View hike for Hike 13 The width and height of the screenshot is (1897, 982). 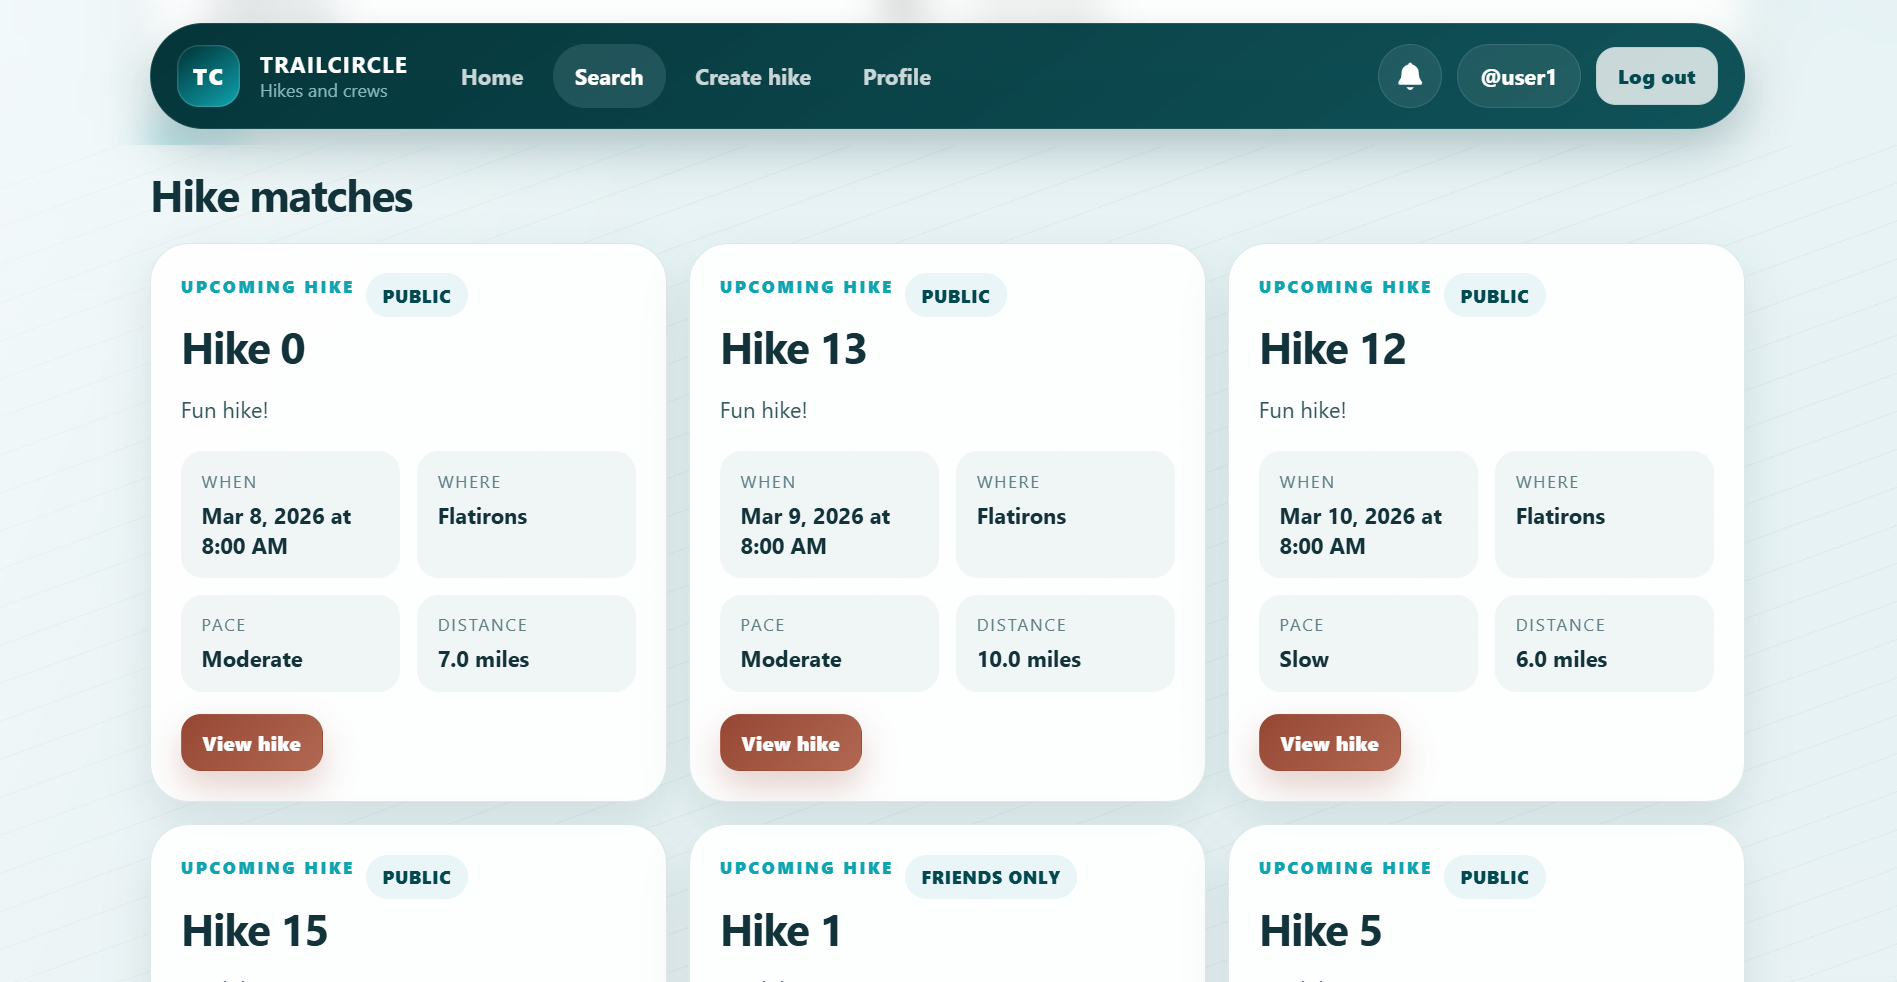tap(791, 743)
